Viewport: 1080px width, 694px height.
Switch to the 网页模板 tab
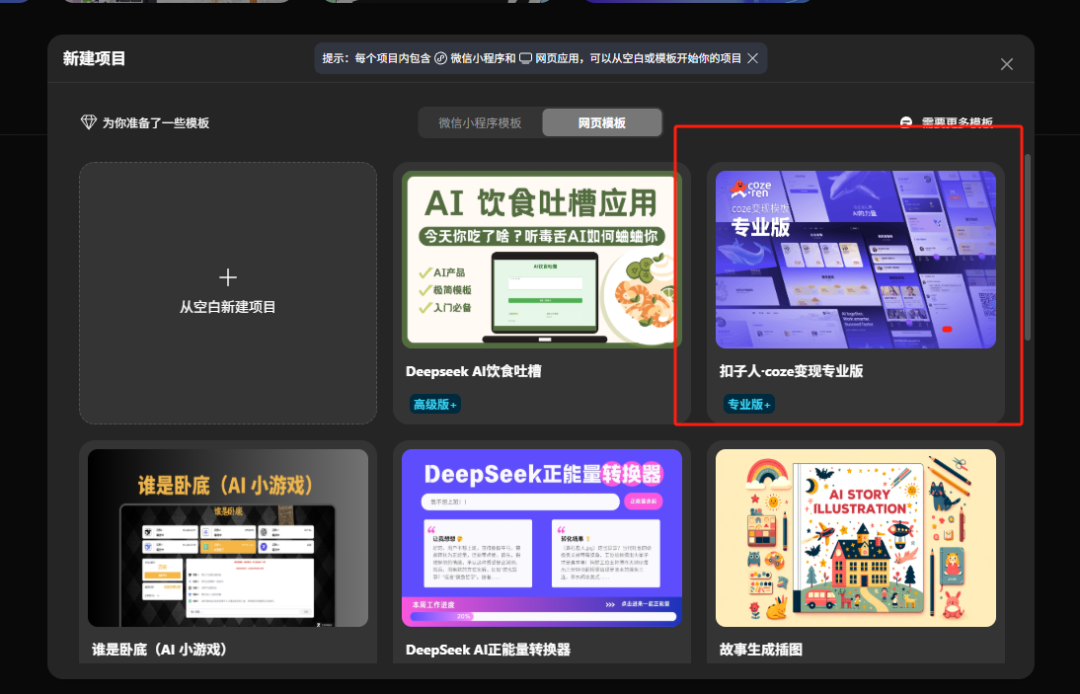602,122
